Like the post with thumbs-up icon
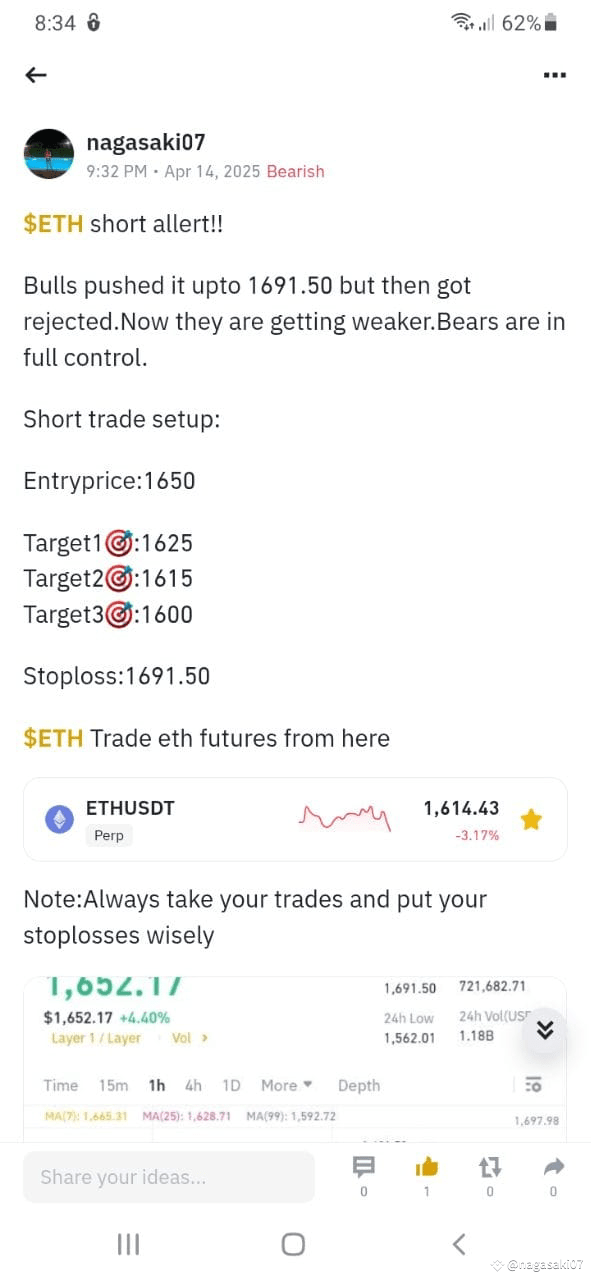Viewport: 591px width, 1280px height. pyautogui.click(x=427, y=1167)
